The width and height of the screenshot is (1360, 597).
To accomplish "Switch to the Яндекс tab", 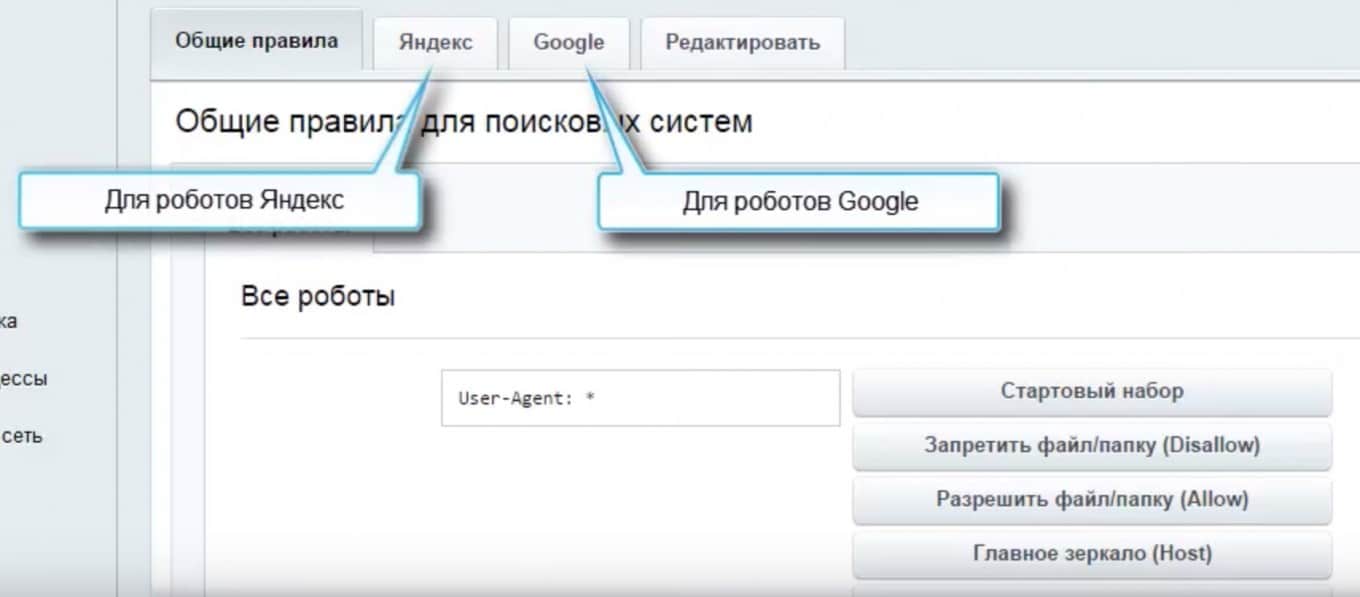I will coord(435,43).
